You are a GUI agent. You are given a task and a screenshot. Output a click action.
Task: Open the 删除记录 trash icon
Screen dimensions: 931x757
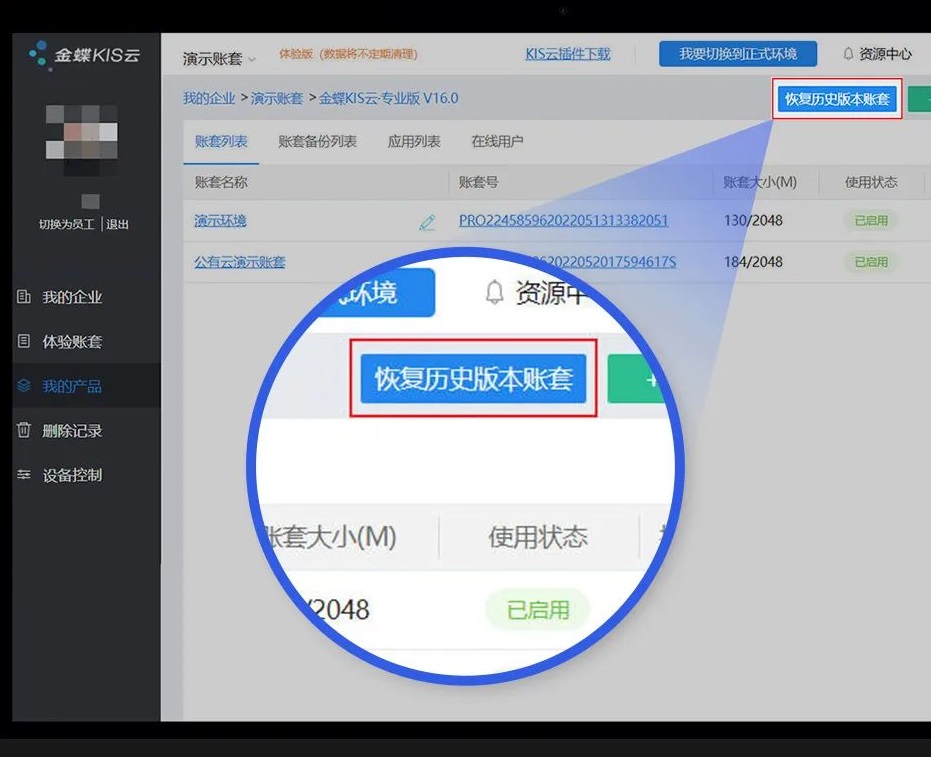tap(24, 430)
